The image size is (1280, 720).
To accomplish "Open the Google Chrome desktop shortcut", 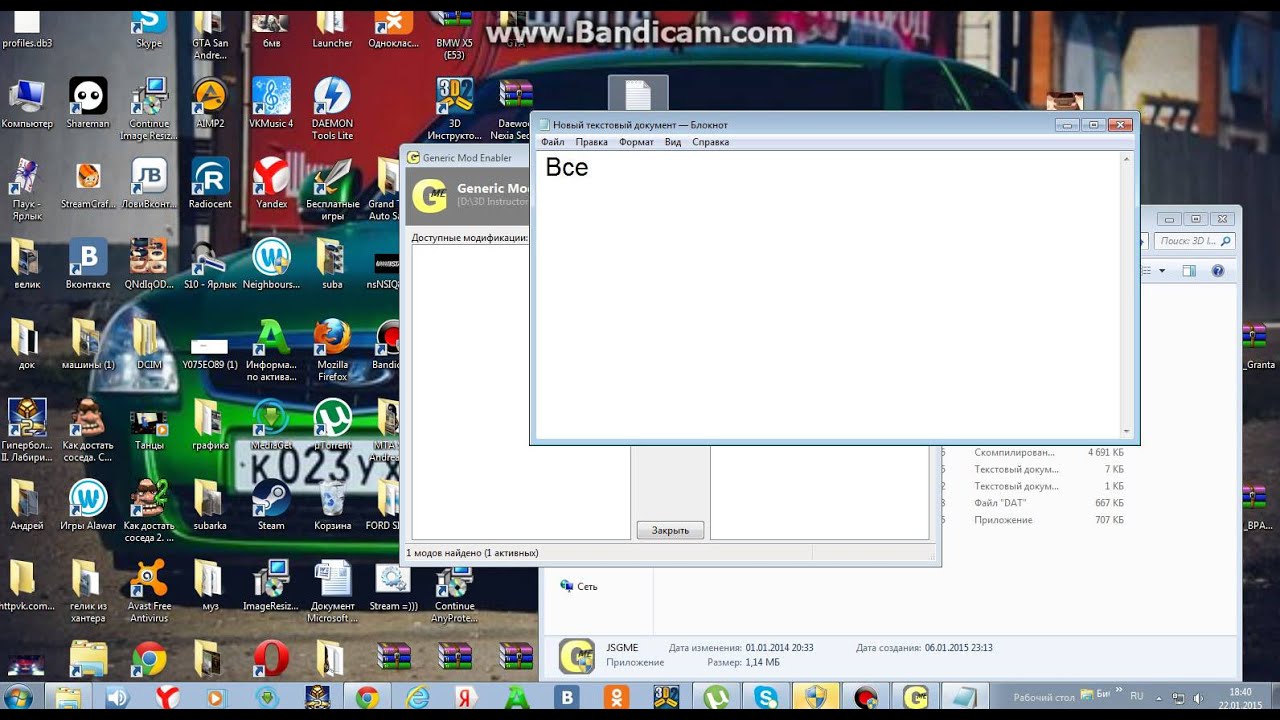I will (149, 658).
